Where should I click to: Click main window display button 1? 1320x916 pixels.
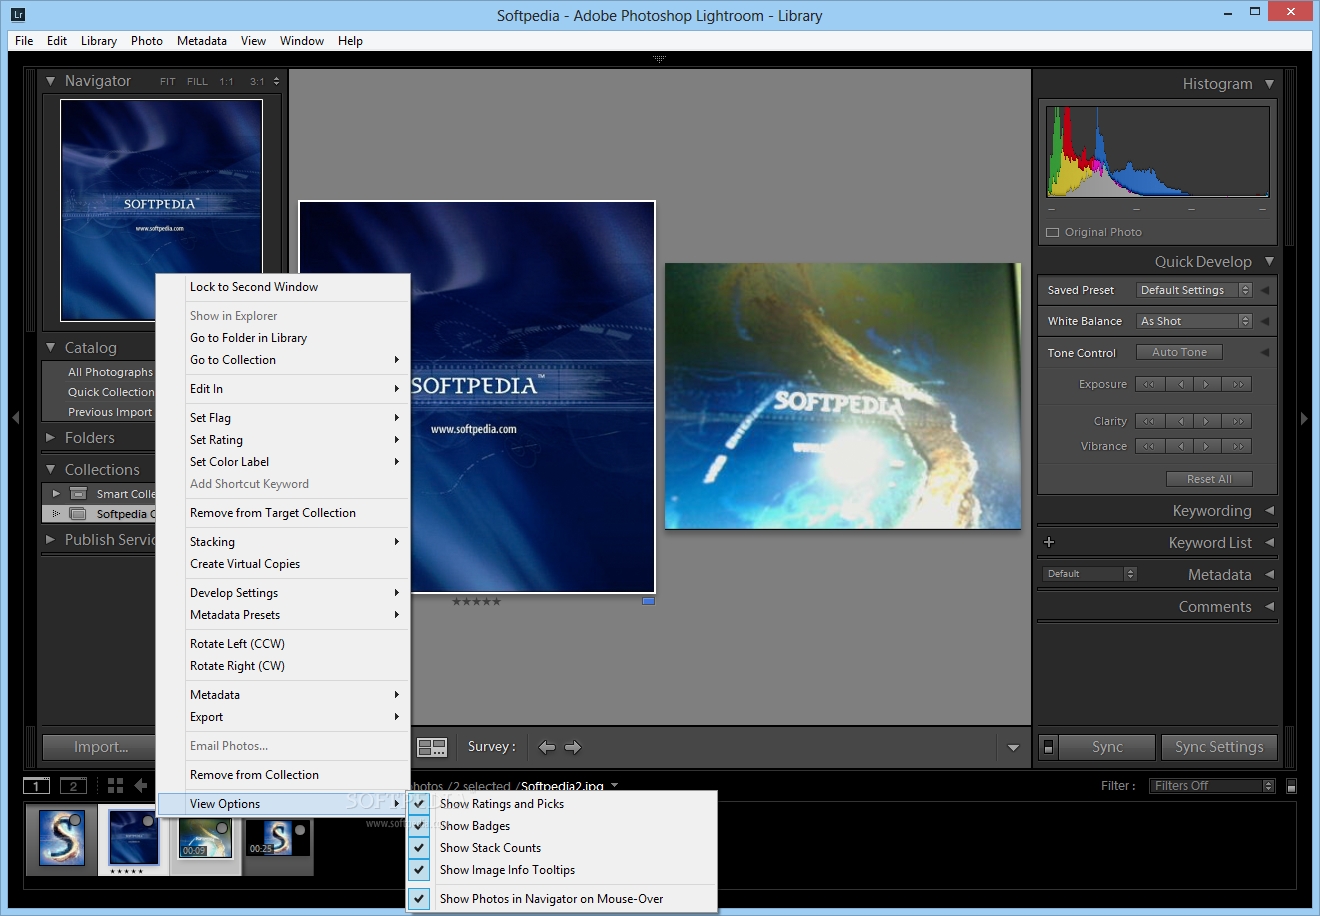click(x=36, y=786)
